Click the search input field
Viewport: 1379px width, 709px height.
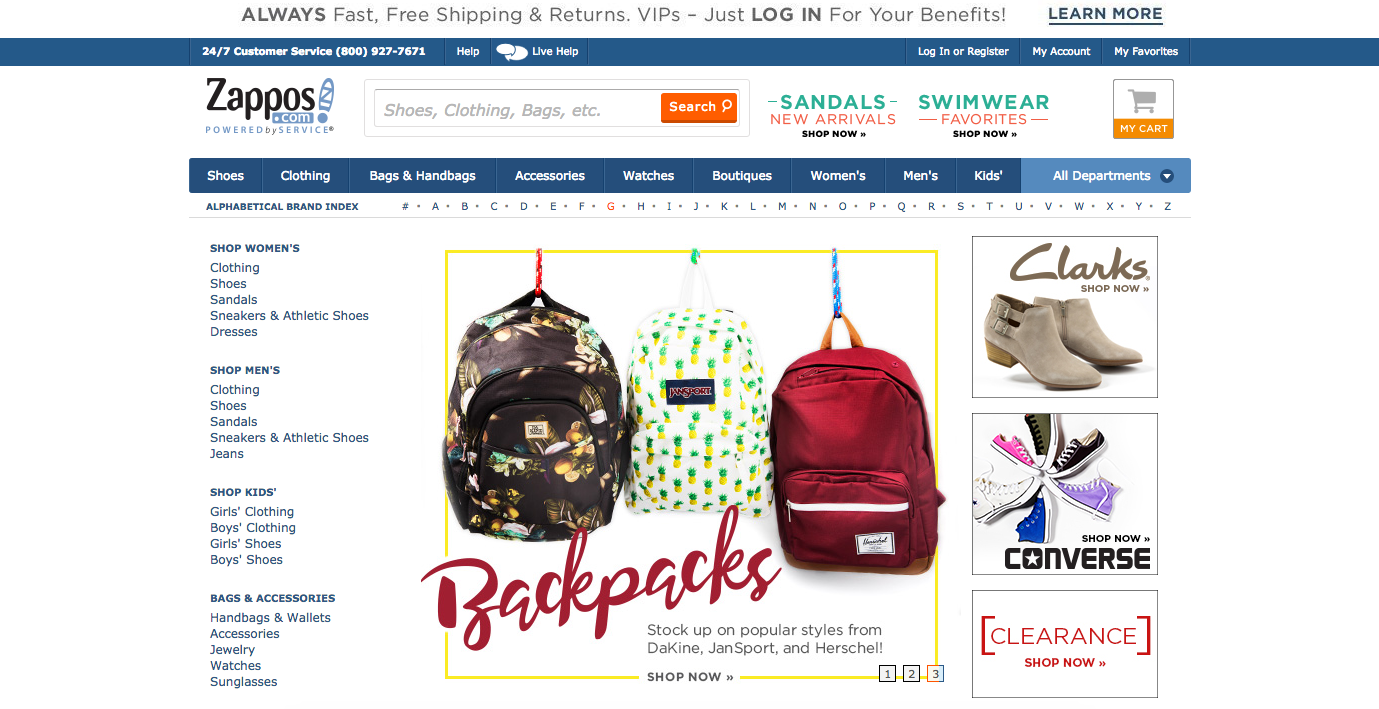517,108
